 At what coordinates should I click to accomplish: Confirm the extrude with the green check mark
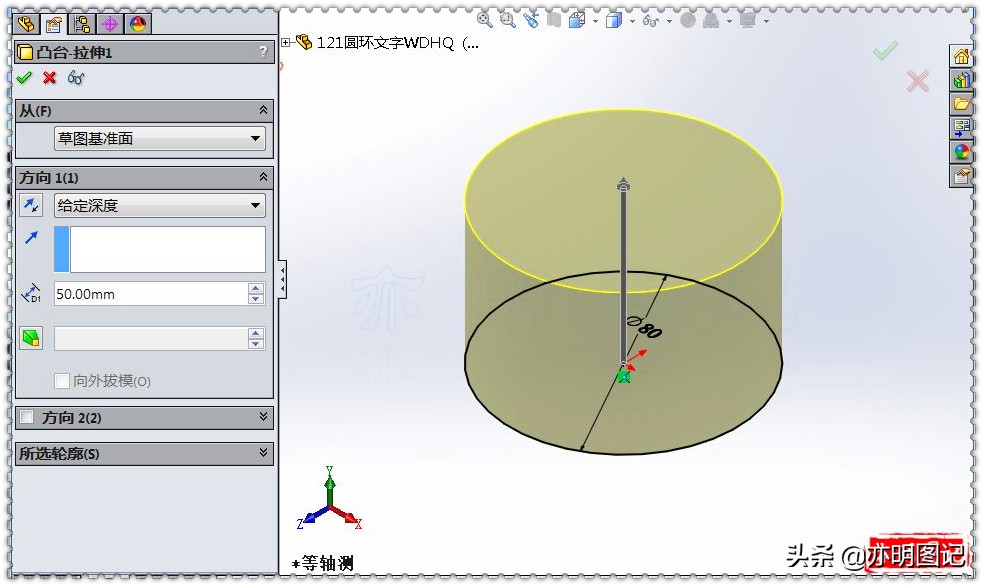tap(25, 78)
